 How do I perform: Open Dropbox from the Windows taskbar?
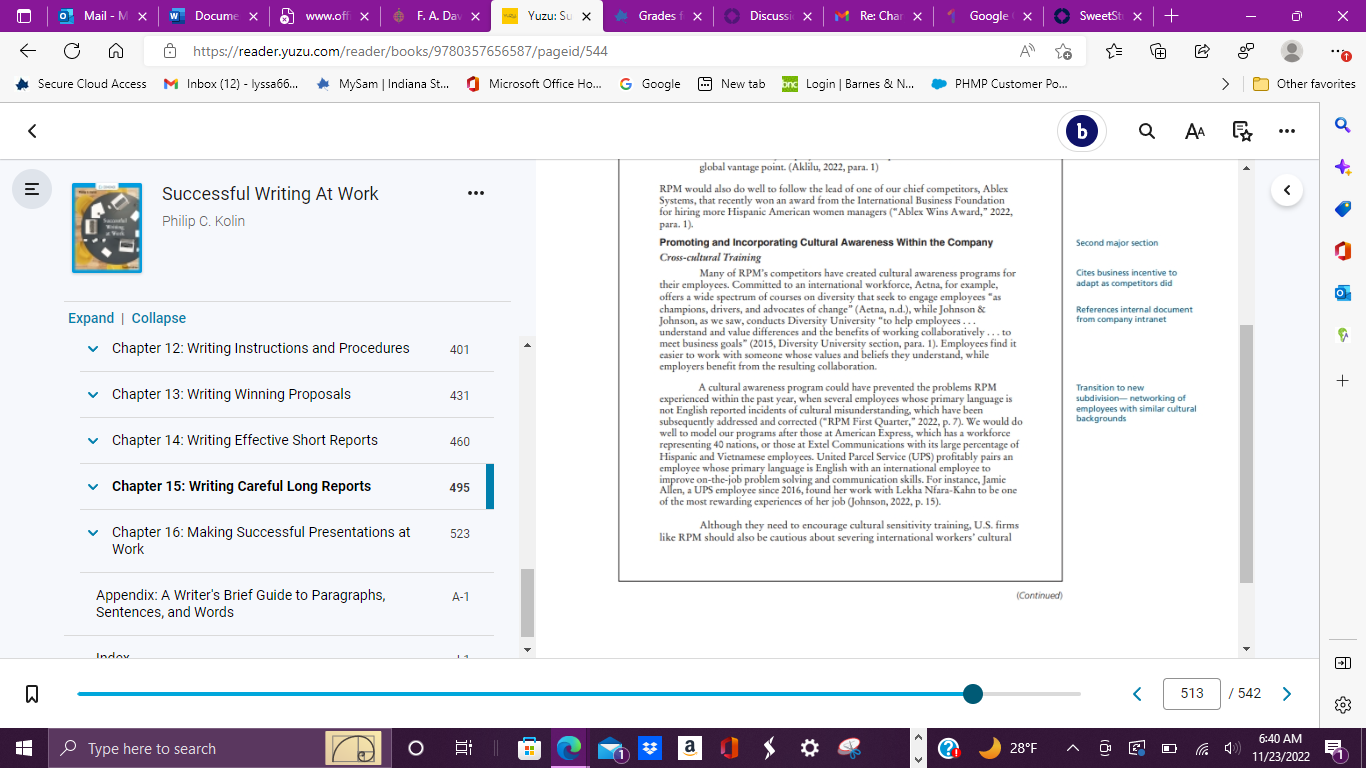650,748
